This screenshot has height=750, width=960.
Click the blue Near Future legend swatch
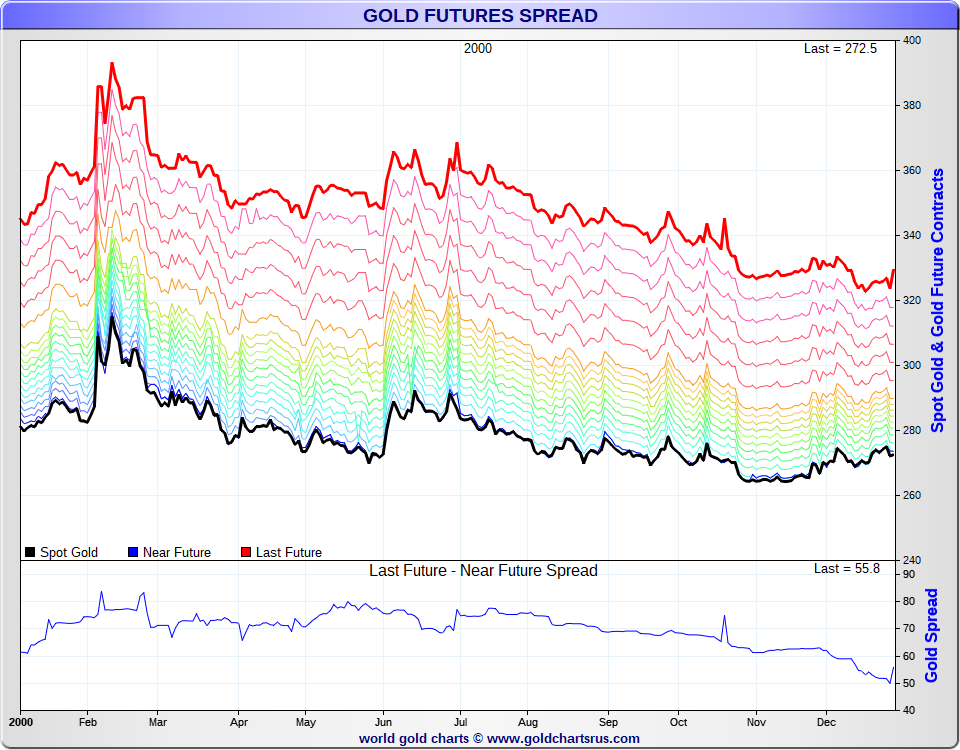pos(133,552)
